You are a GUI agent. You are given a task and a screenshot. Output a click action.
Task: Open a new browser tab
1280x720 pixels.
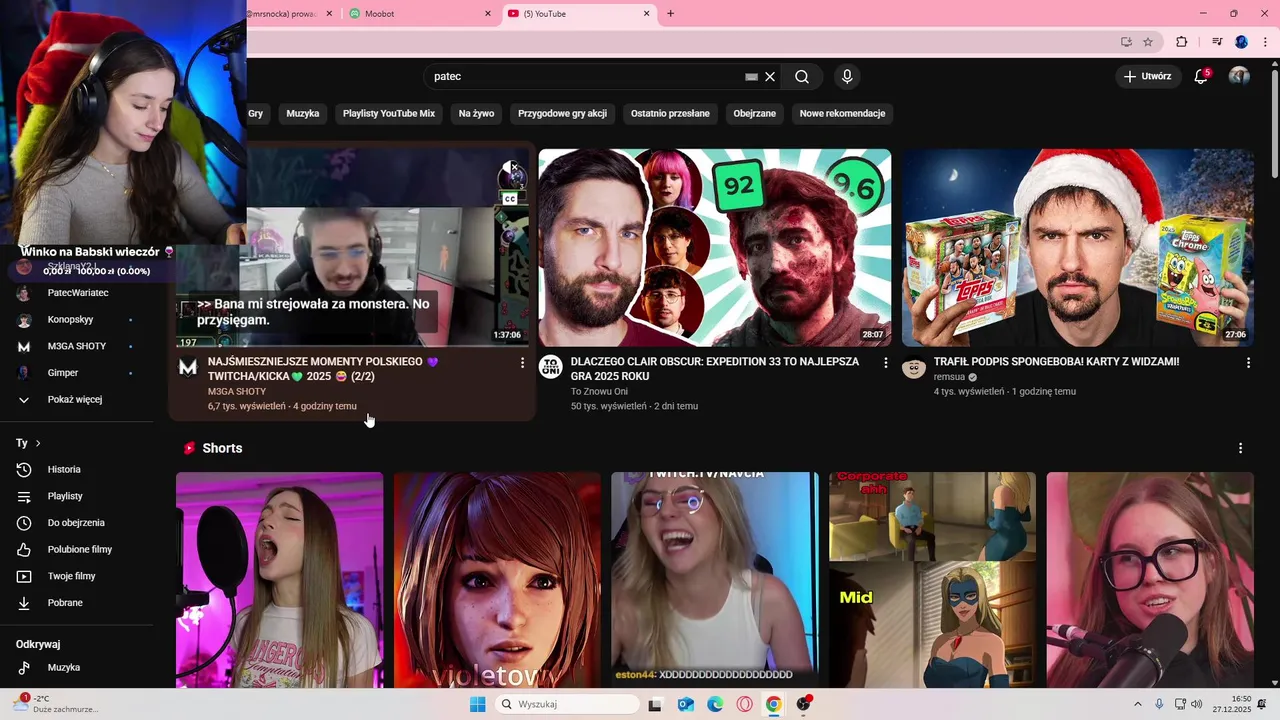(x=671, y=14)
